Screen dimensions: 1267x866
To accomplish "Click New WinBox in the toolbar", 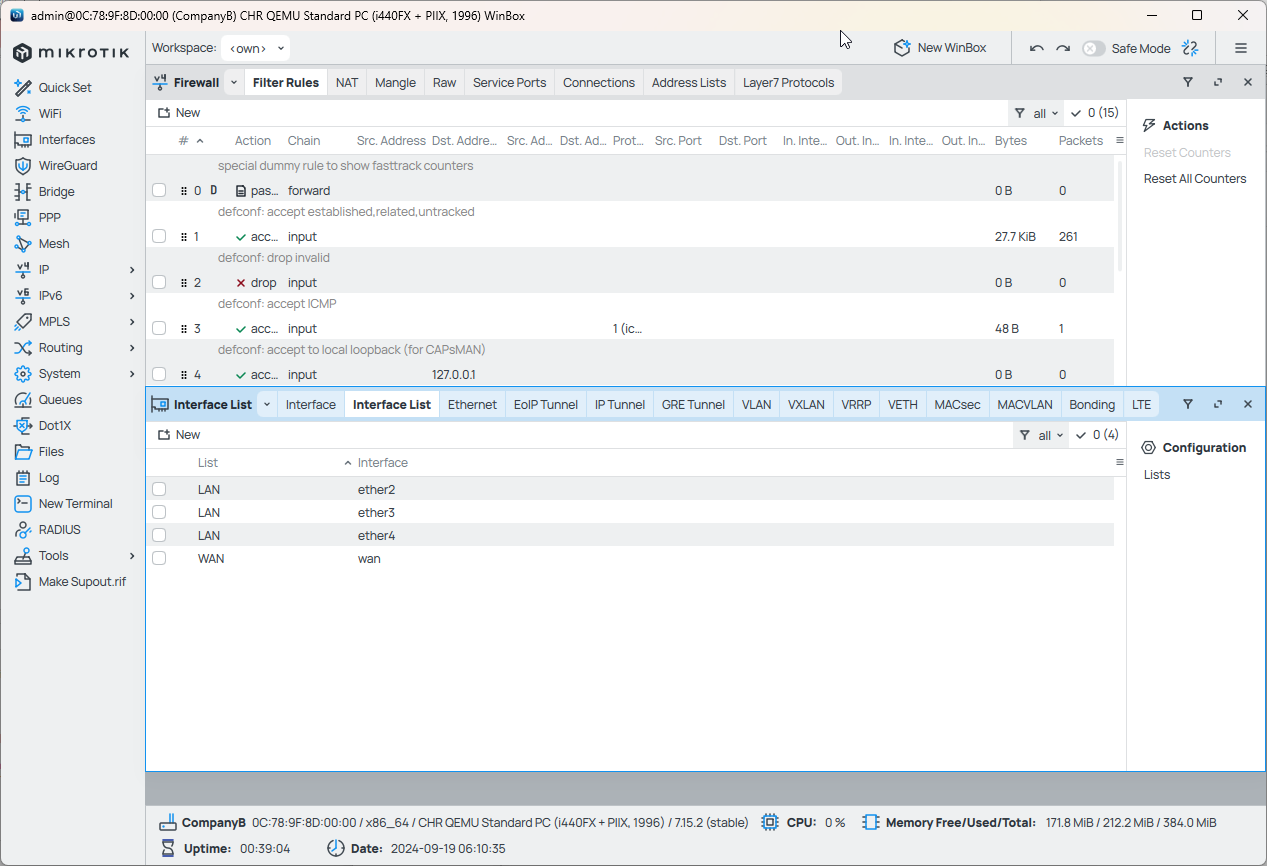I will tap(941, 47).
